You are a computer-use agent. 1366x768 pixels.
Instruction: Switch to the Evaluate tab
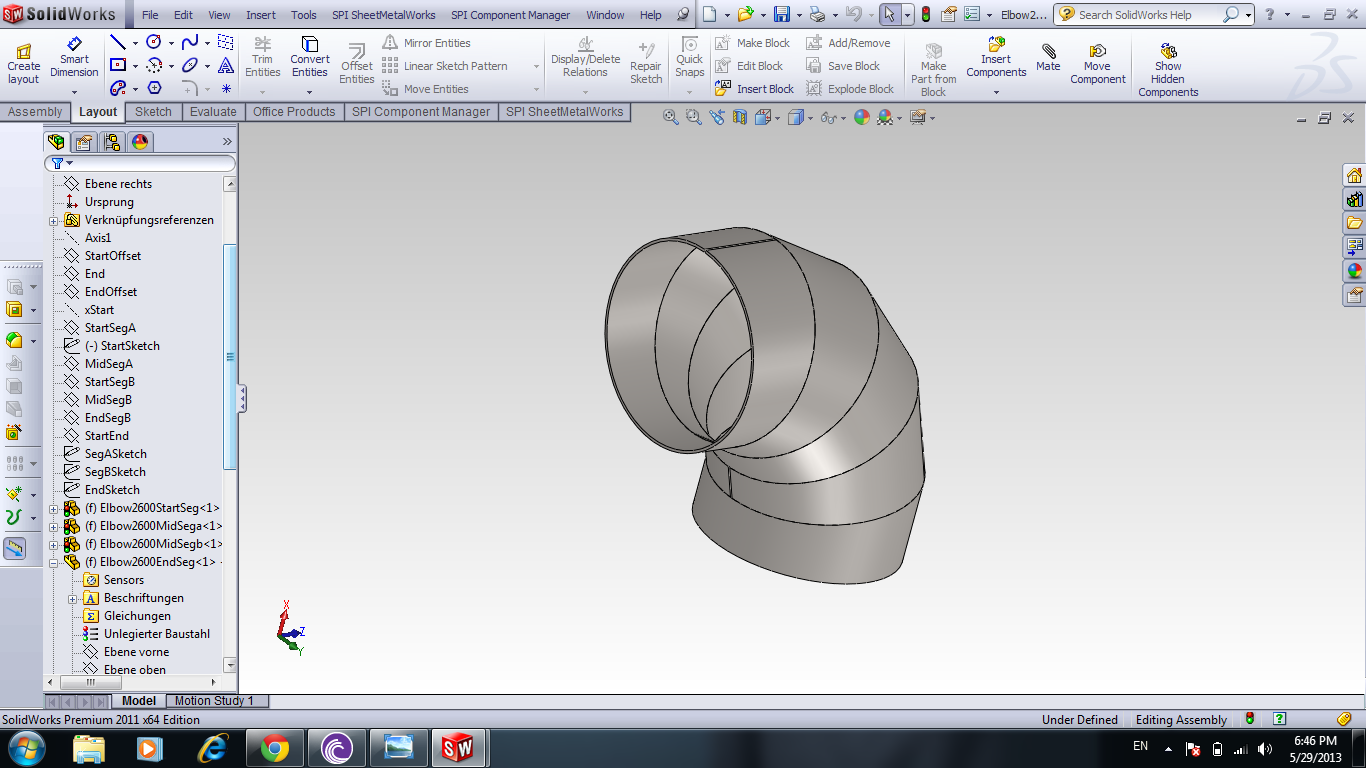(213, 112)
